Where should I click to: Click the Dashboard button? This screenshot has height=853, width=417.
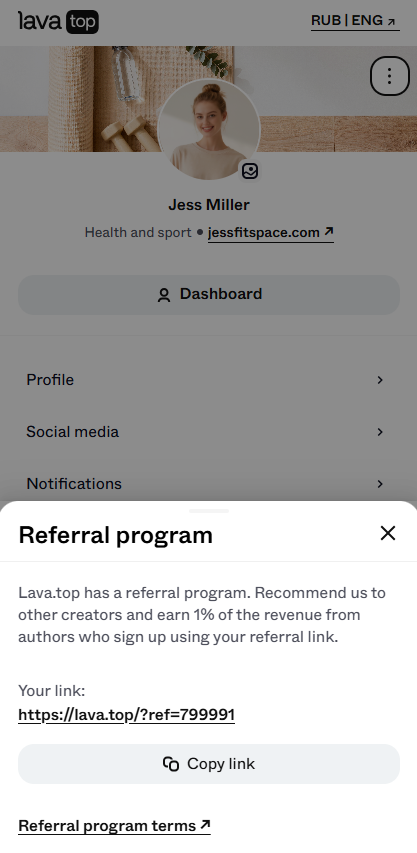[x=209, y=295]
